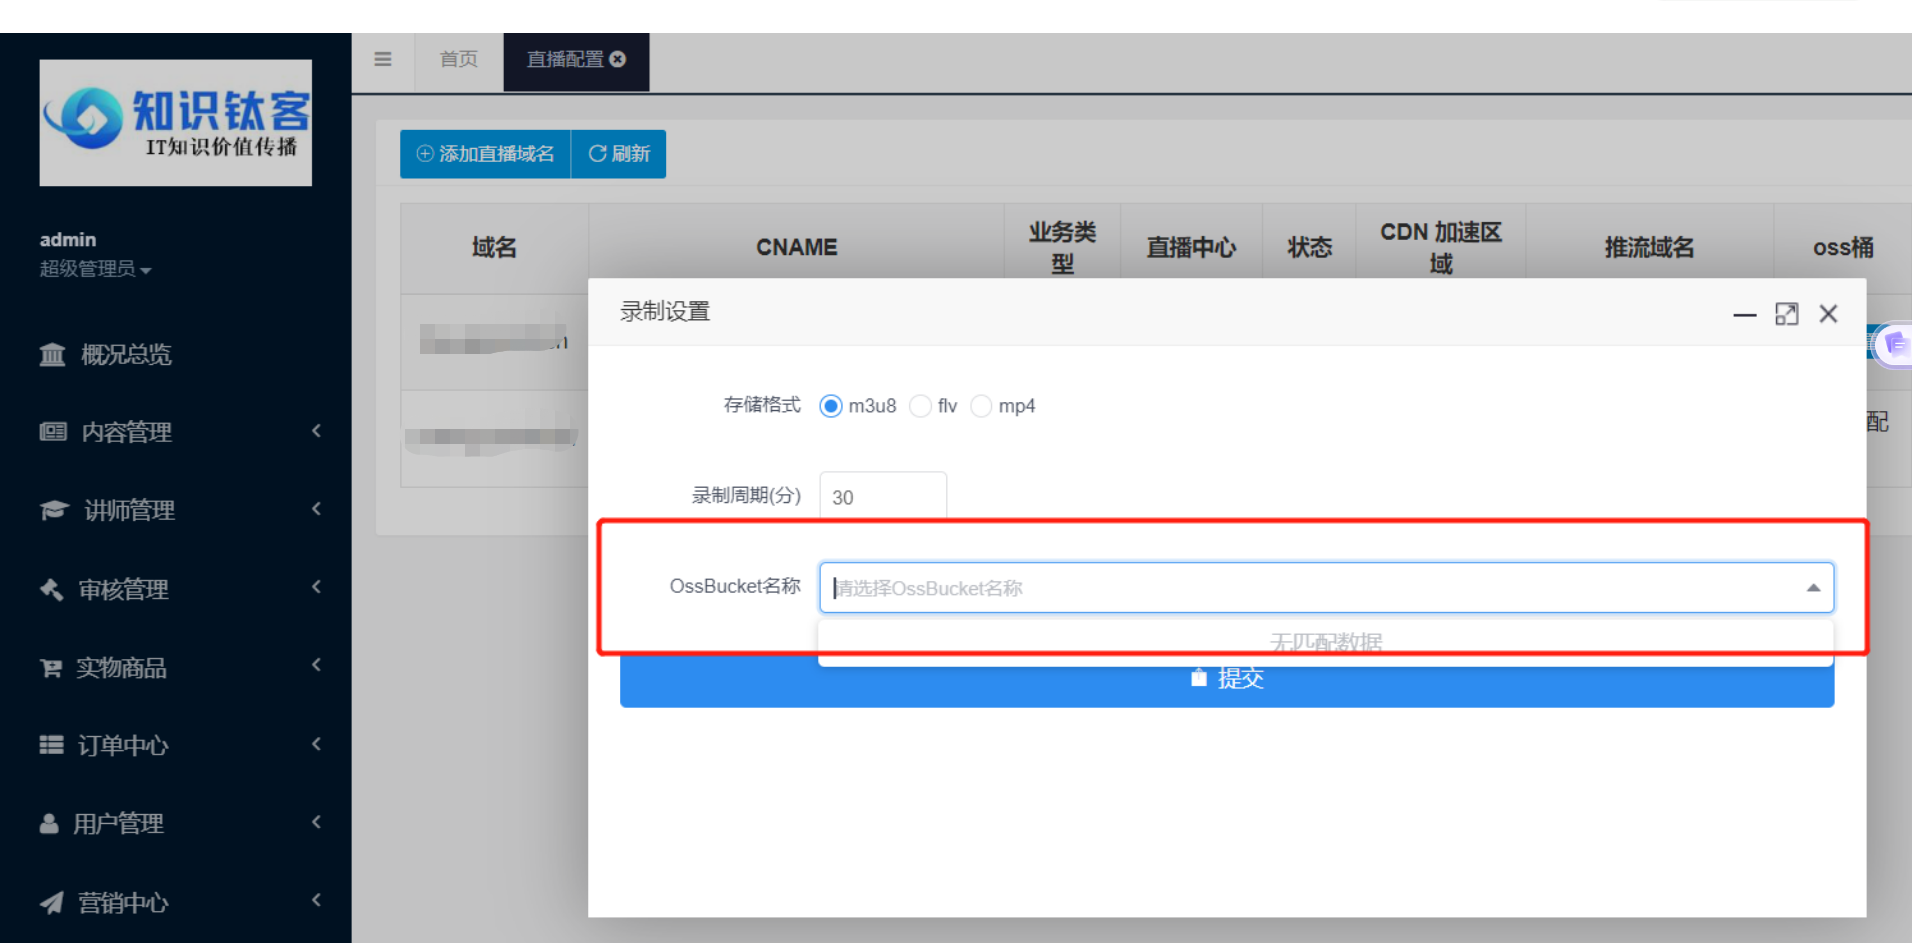Click the chevron next to 营销中心
Viewport: 1912px width, 943px height.
pyautogui.click(x=316, y=900)
